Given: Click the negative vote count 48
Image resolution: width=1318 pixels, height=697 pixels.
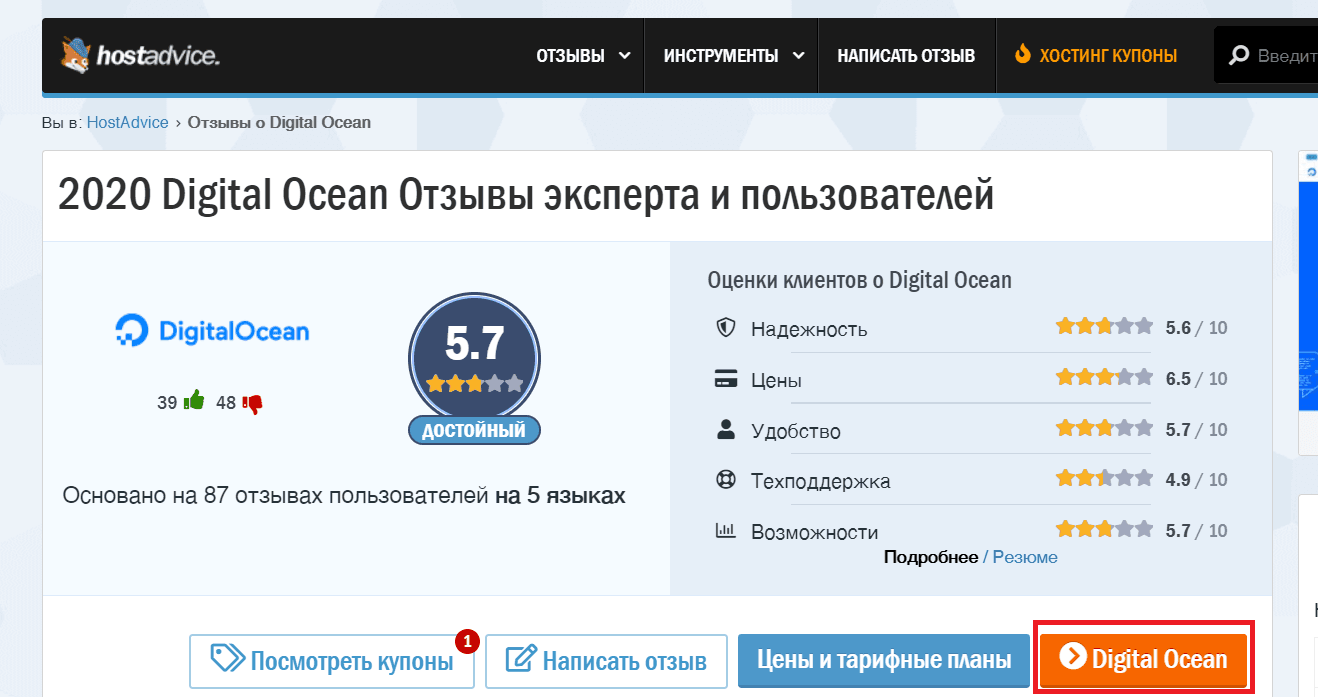Looking at the screenshot, I should tap(226, 403).
